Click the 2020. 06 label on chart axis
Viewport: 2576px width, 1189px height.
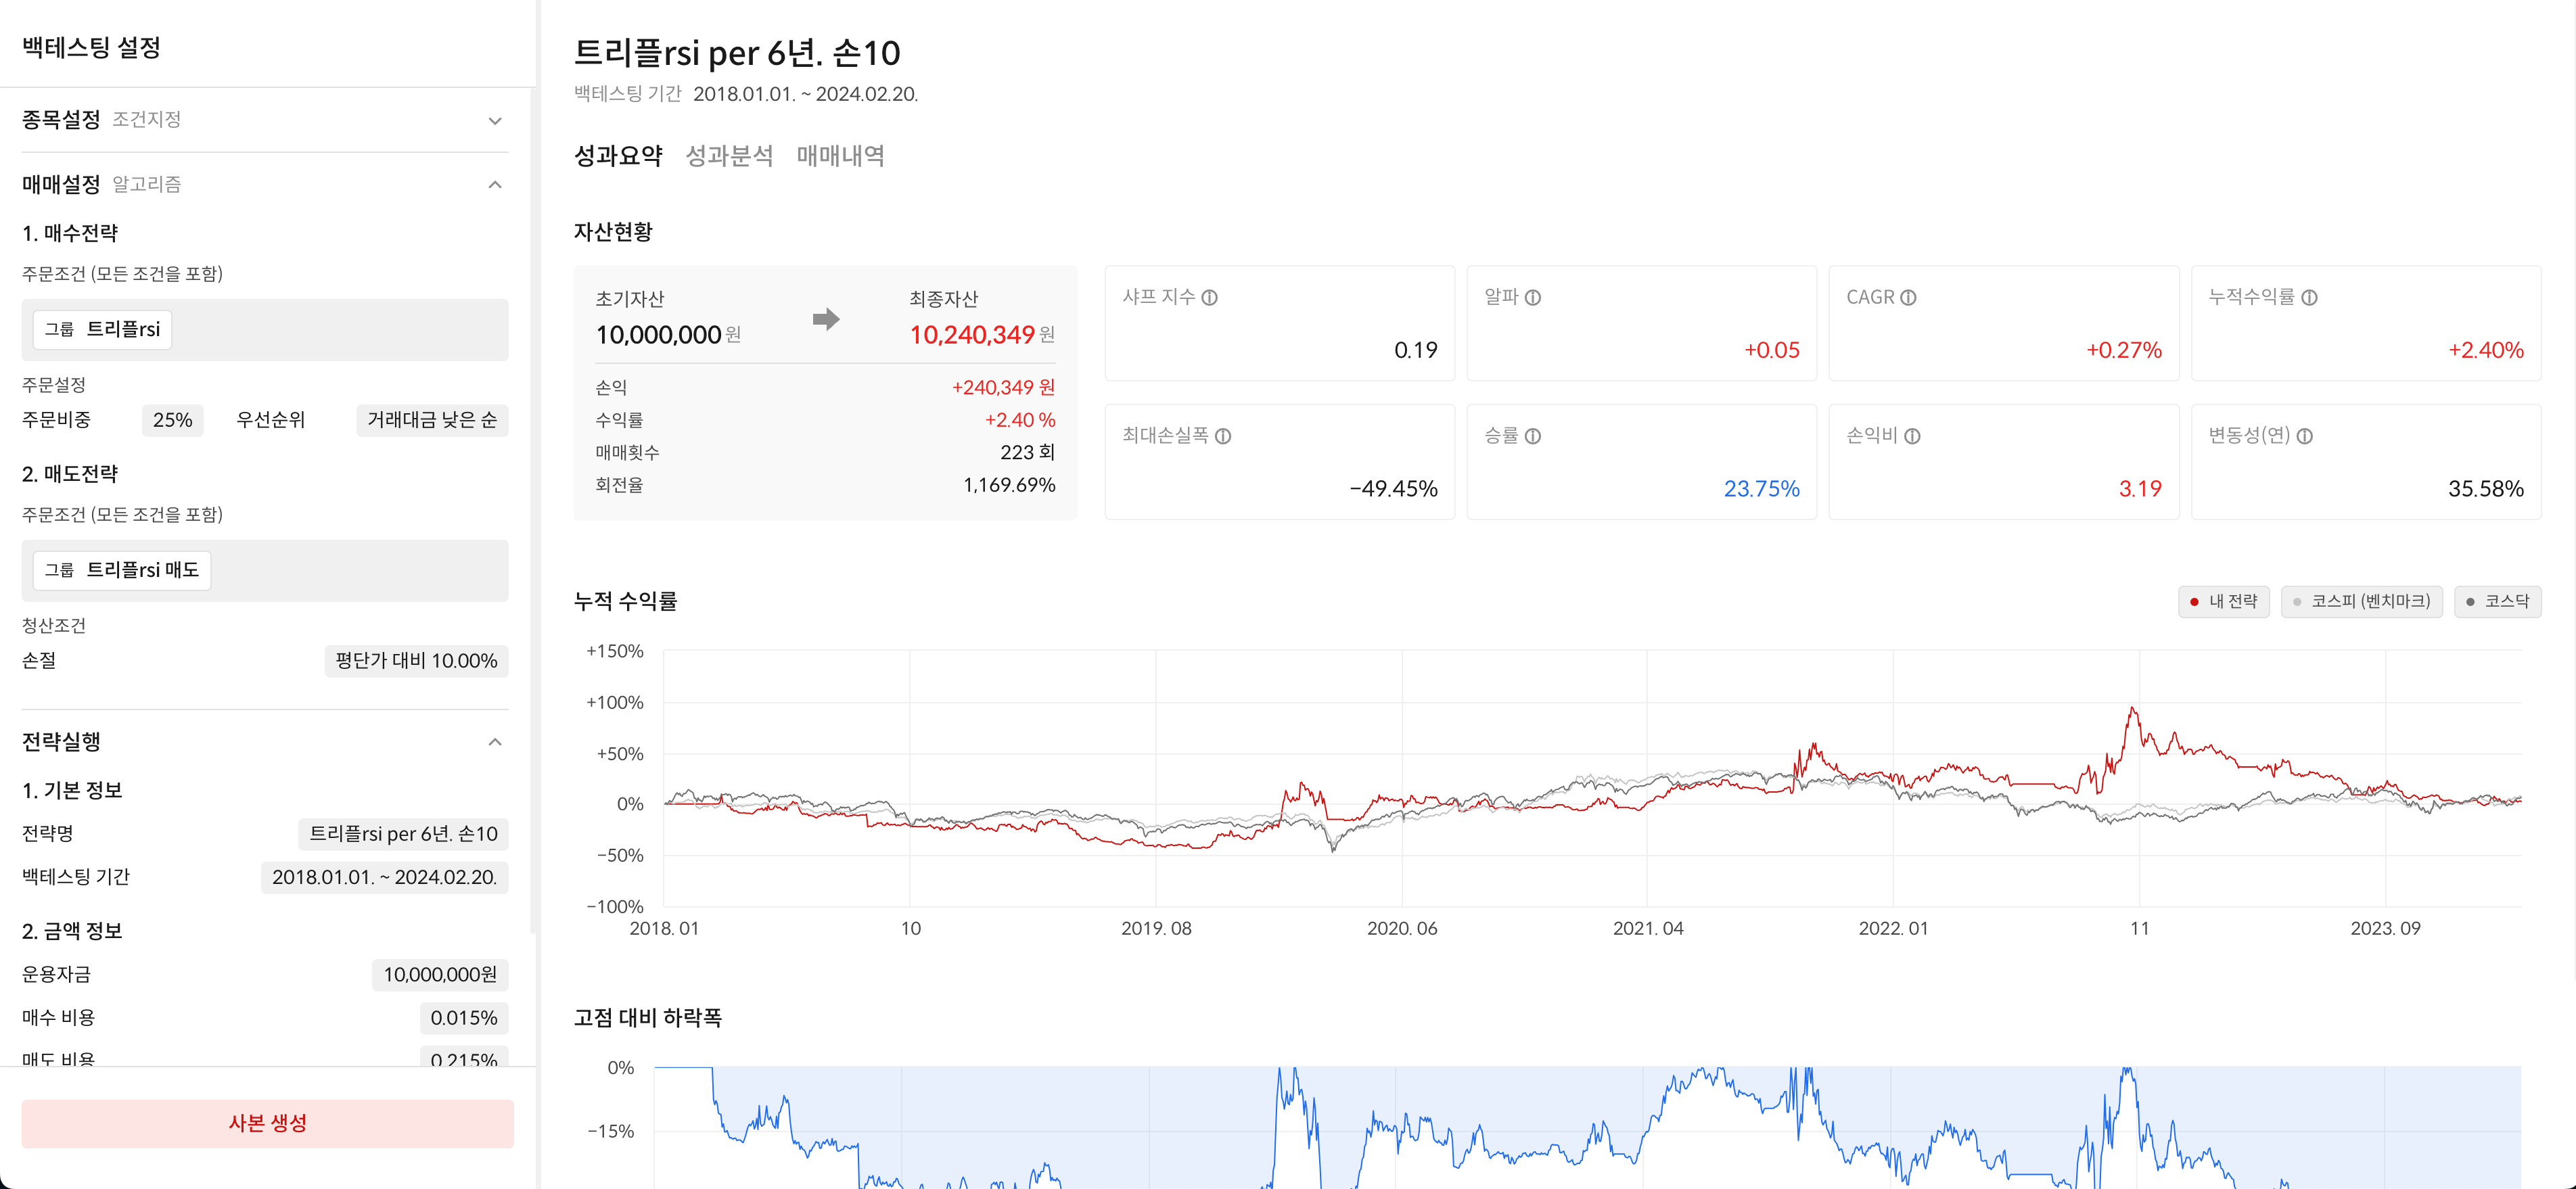click(1402, 929)
